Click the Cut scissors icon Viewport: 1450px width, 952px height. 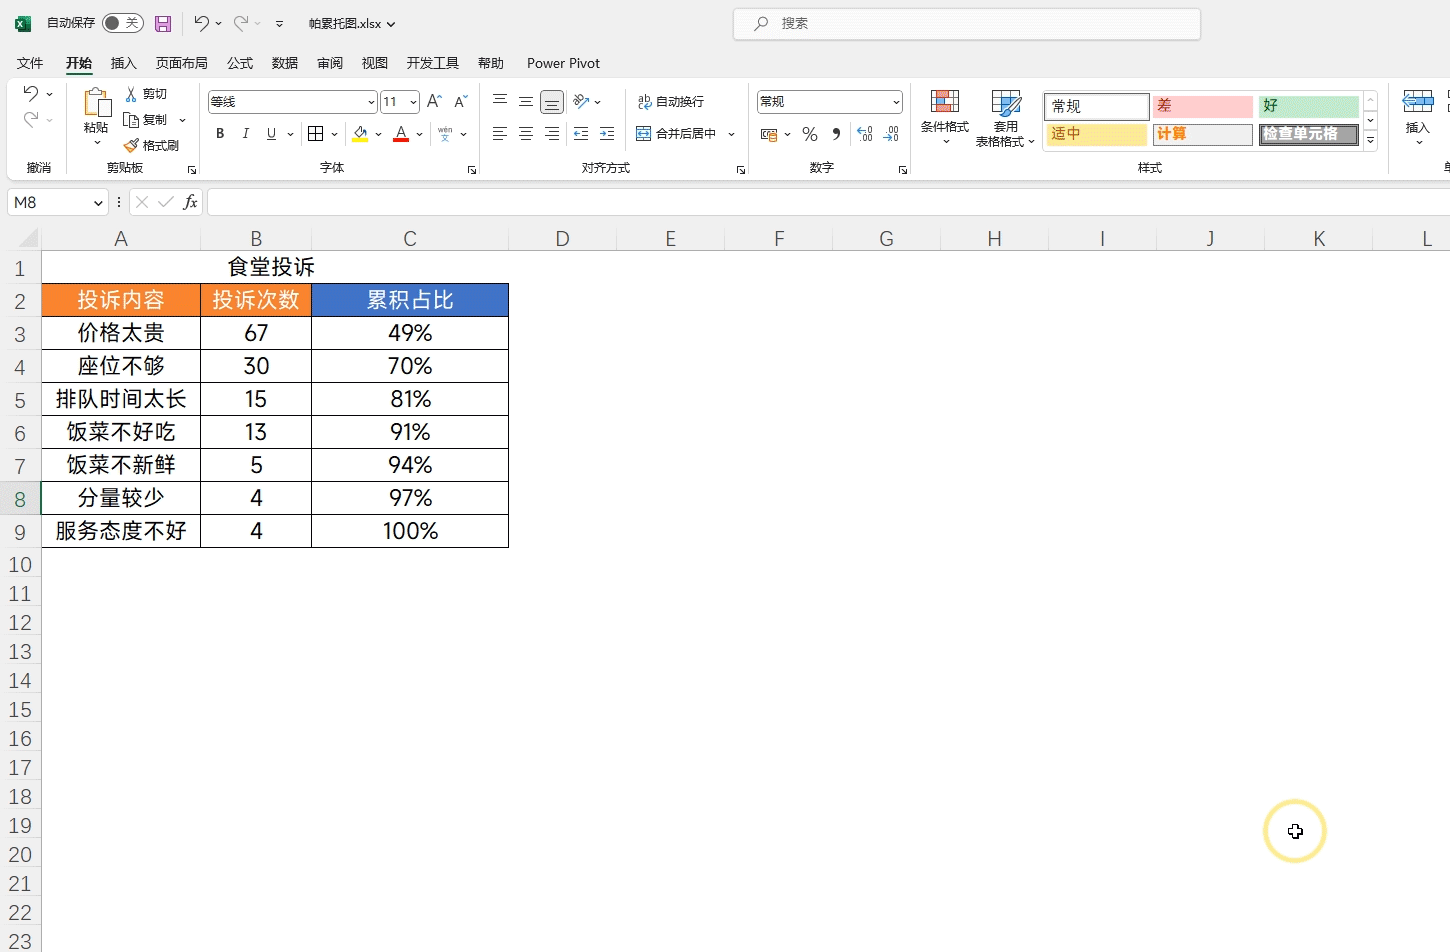(131, 94)
